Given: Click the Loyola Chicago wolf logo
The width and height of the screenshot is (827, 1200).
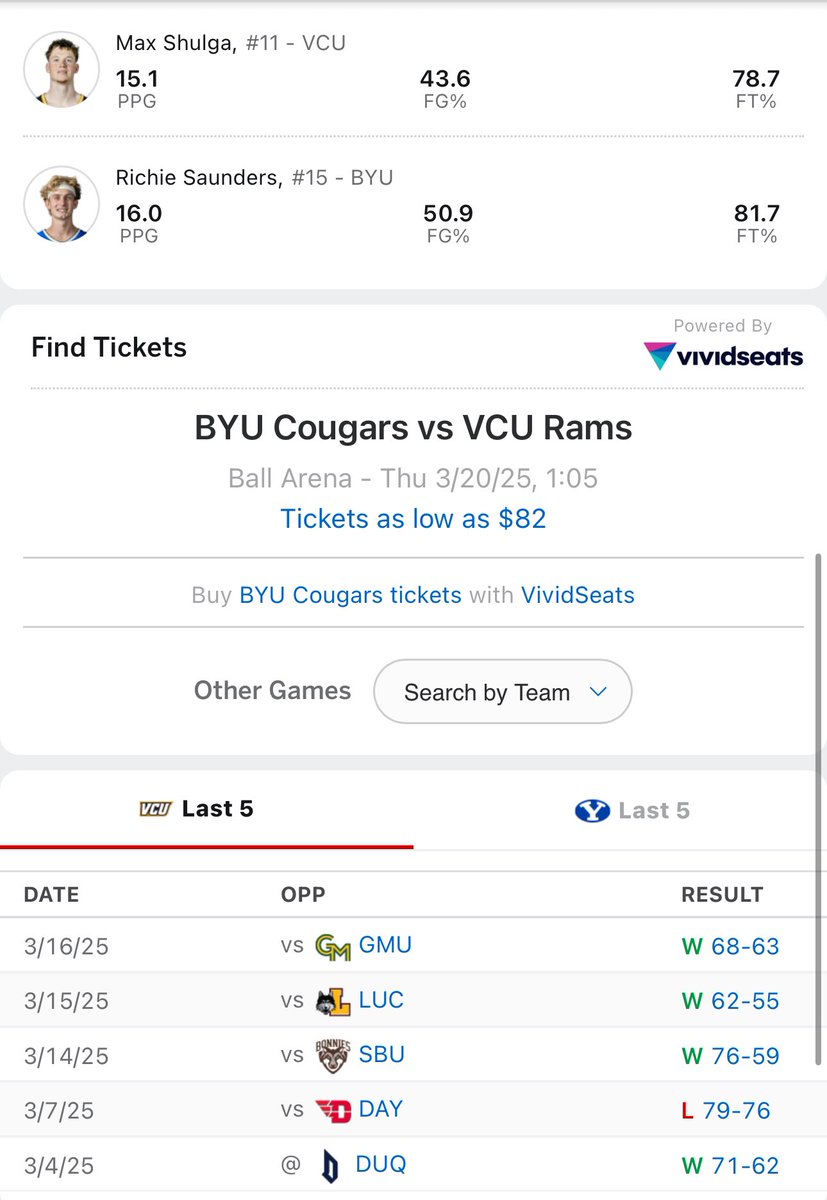Looking at the screenshot, I should tap(332, 1001).
